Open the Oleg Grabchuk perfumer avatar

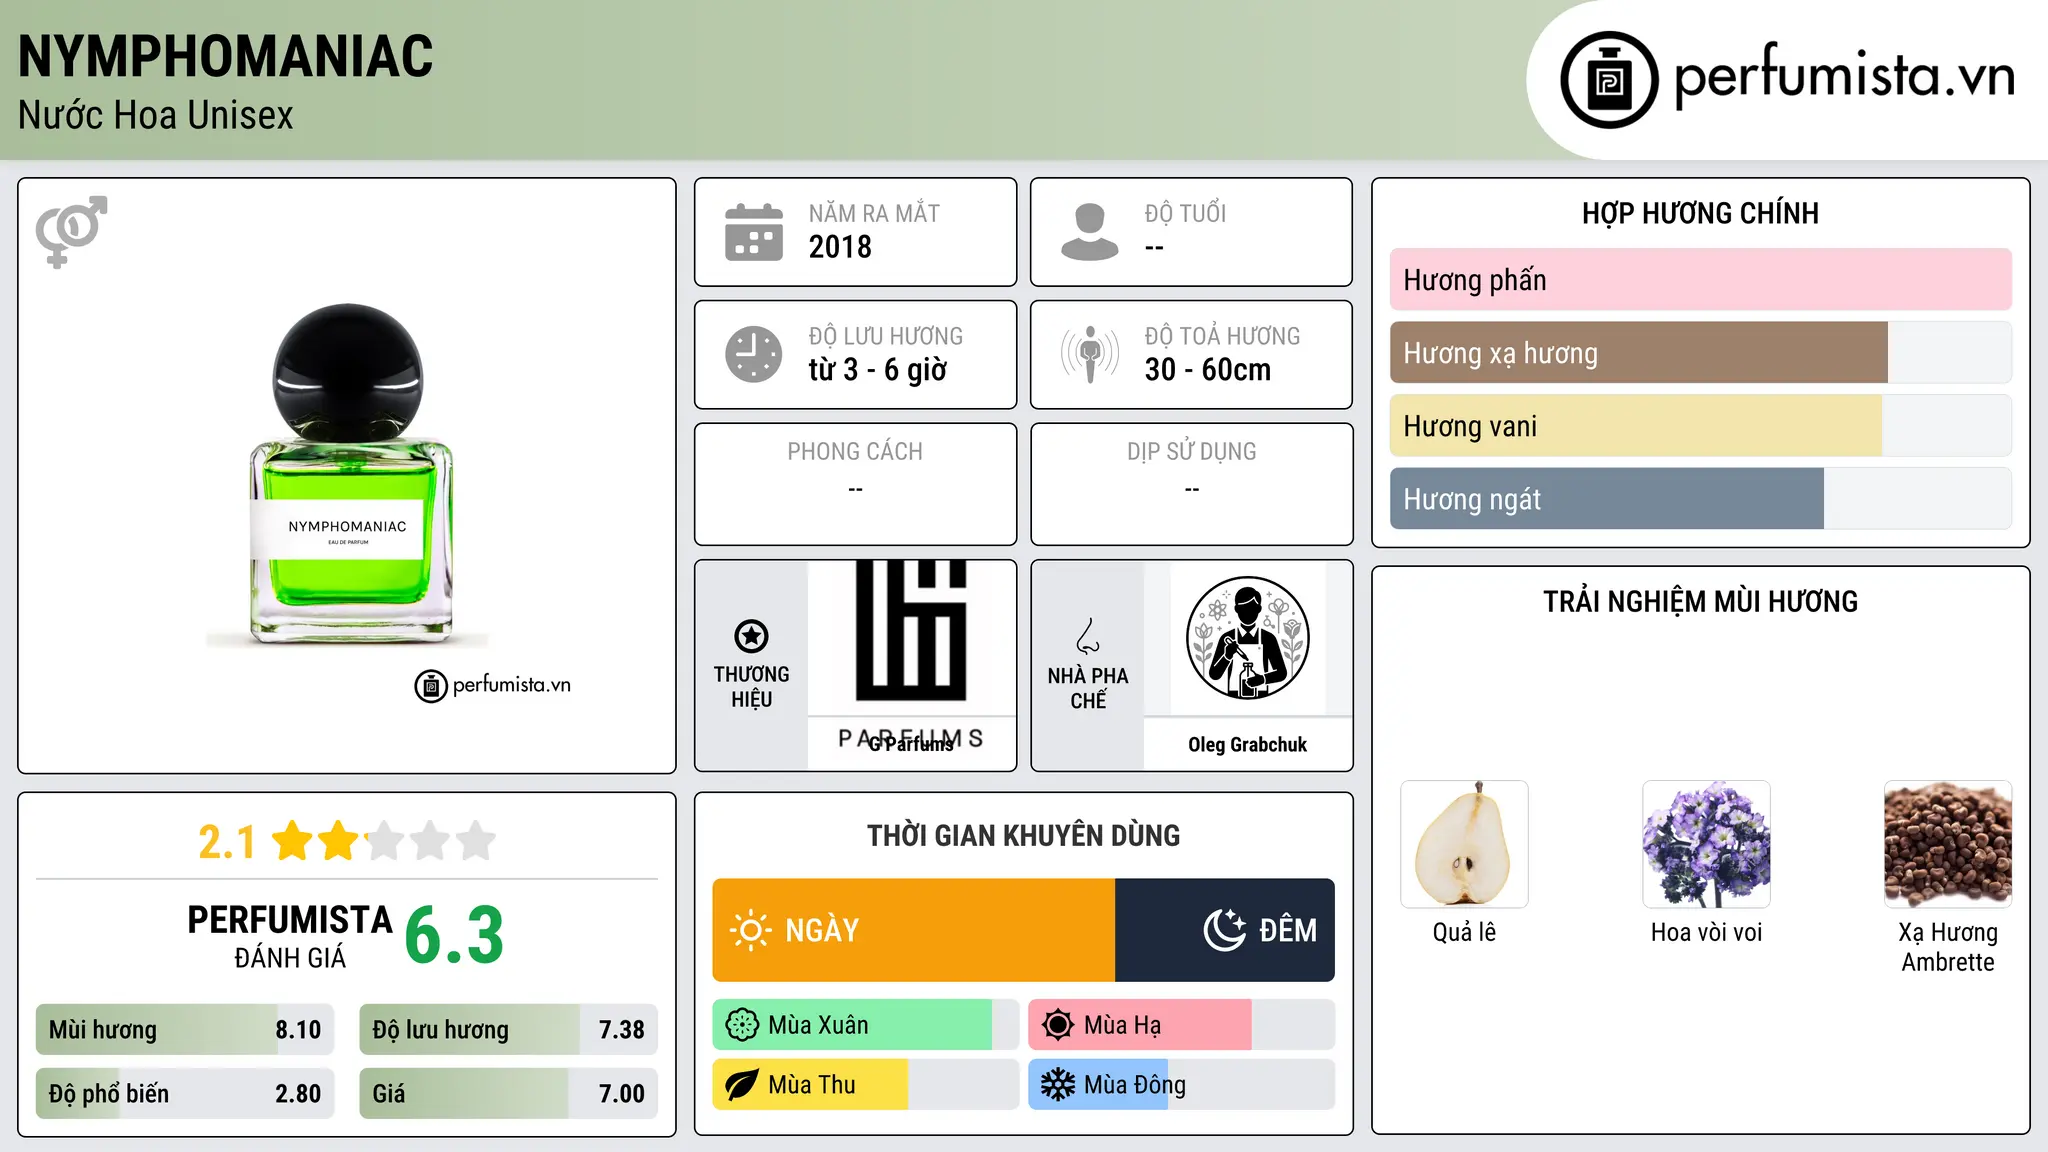(x=1247, y=638)
